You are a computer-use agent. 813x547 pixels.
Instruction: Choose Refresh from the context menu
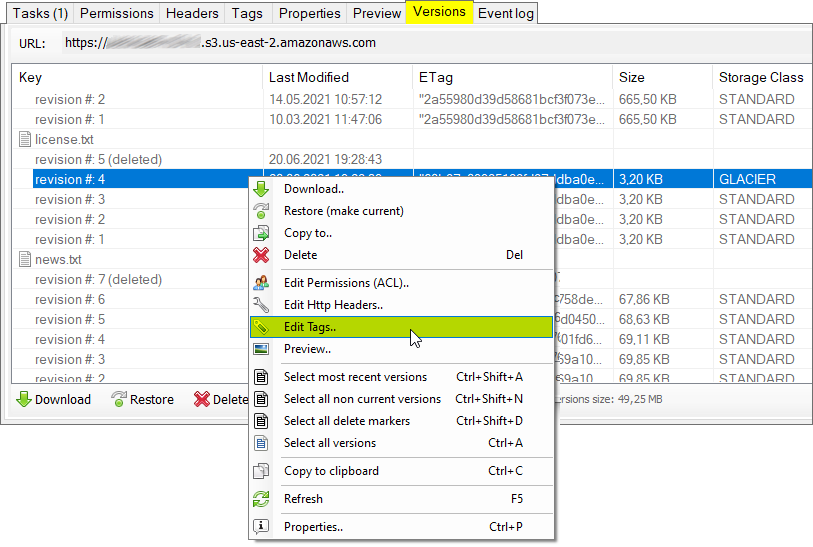401,499
